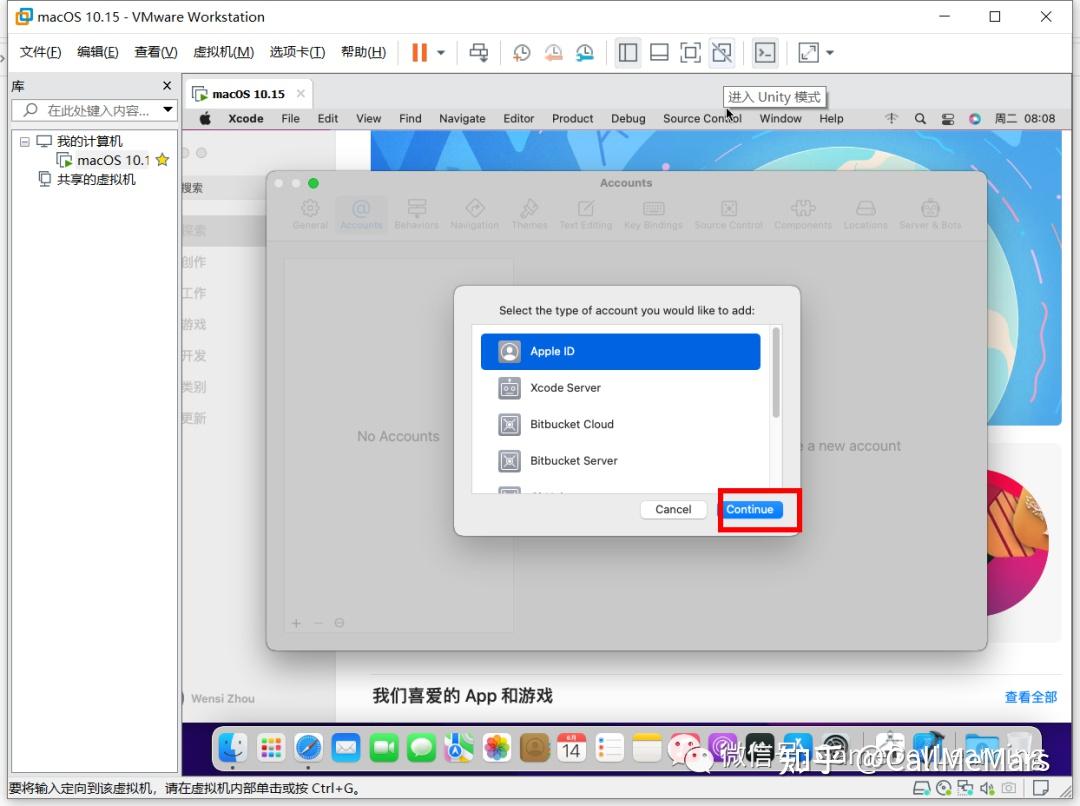The width and height of the screenshot is (1080, 806).
Task: Open the console view icon in the toolbar
Action: (x=765, y=52)
